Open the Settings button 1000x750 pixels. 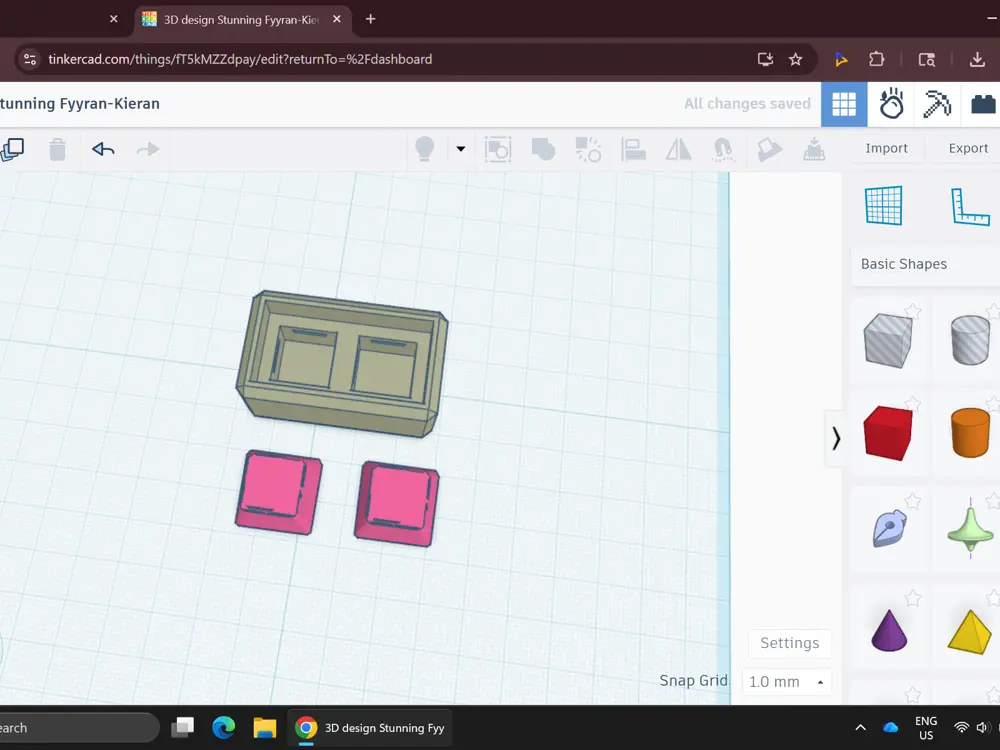click(x=790, y=643)
